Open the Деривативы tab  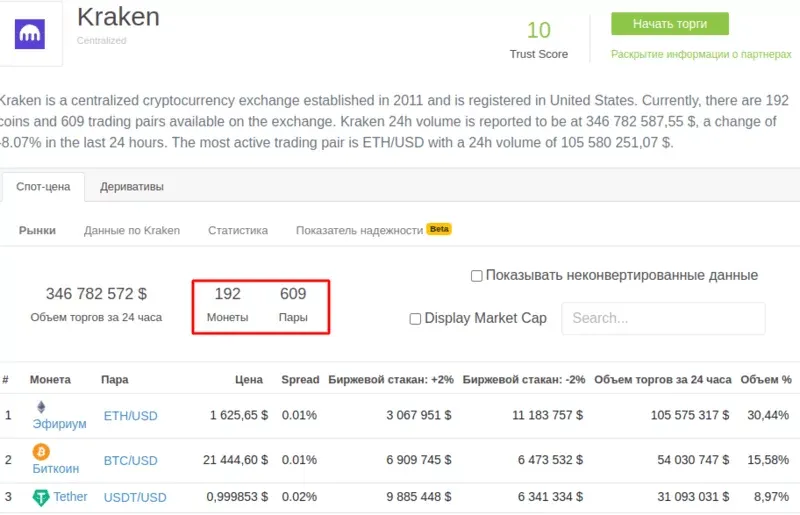pyautogui.click(x=132, y=187)
